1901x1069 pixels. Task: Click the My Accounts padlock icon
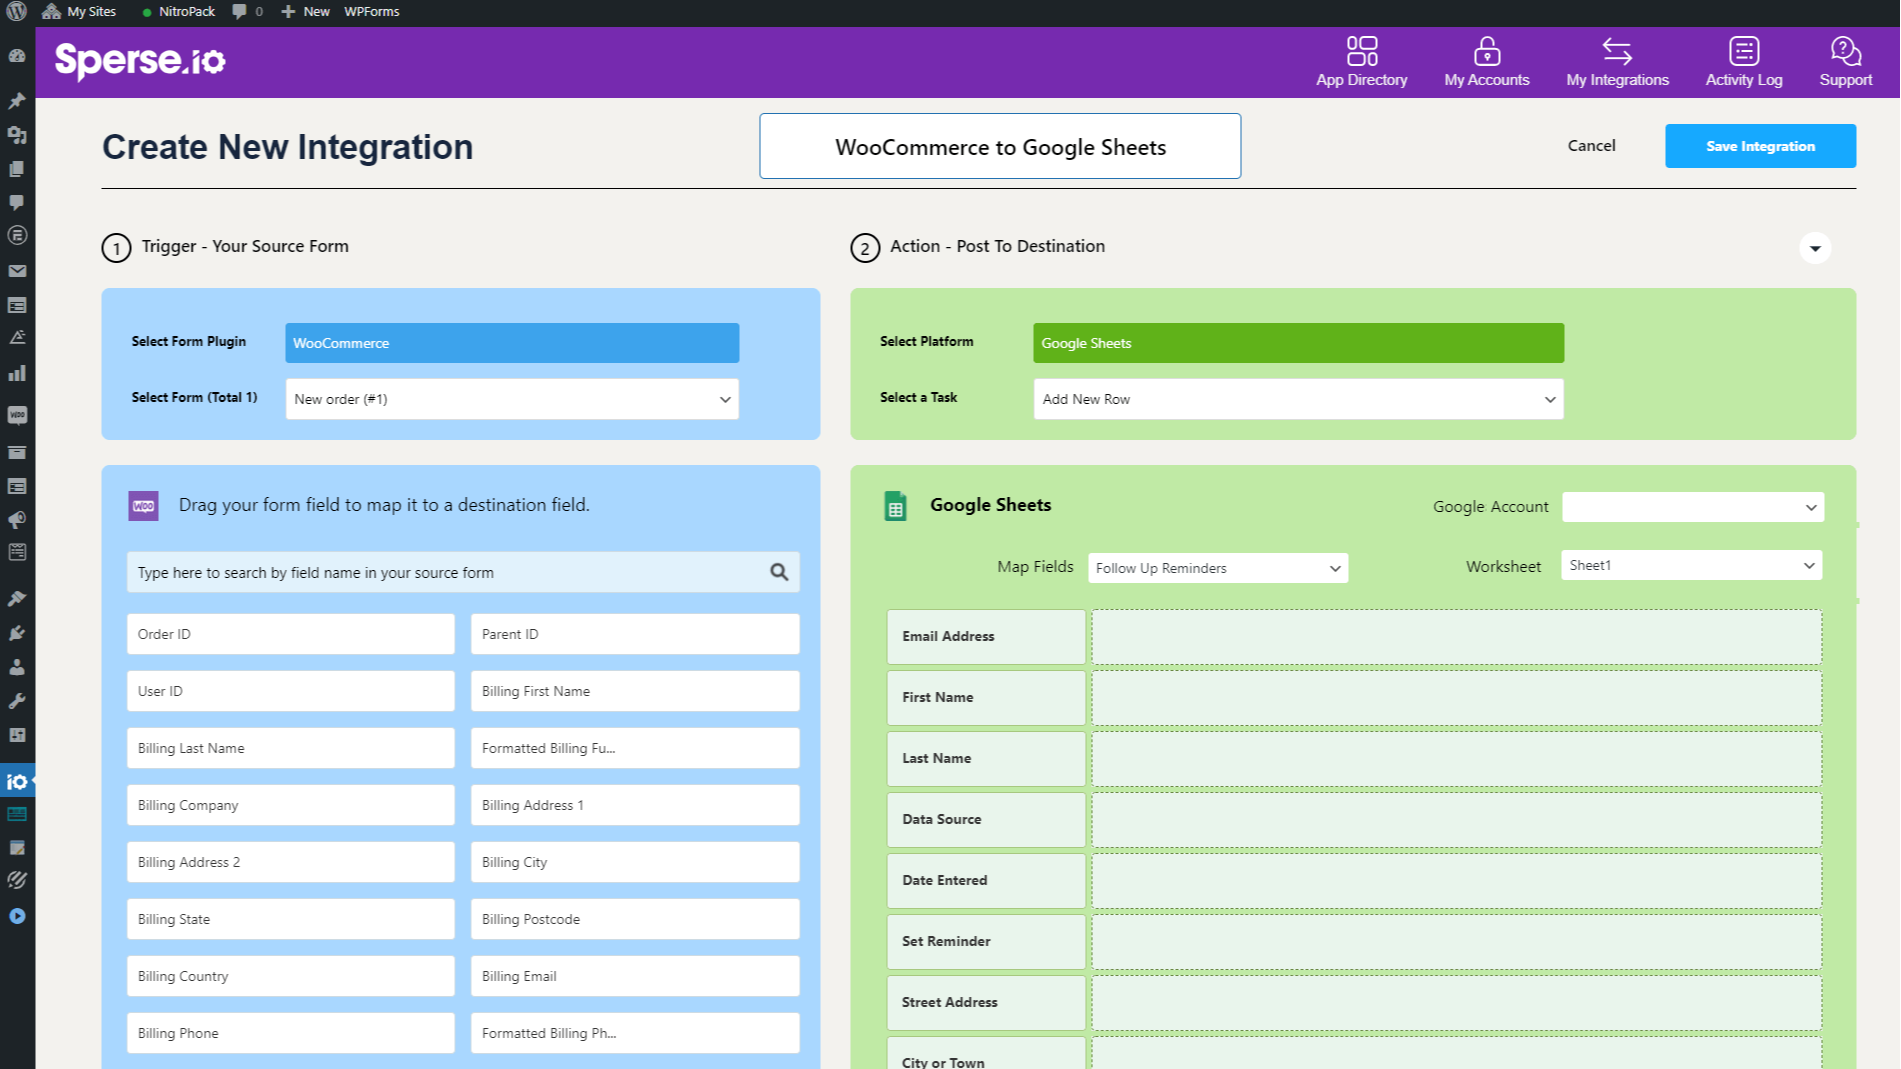(x=1486, y=50)
